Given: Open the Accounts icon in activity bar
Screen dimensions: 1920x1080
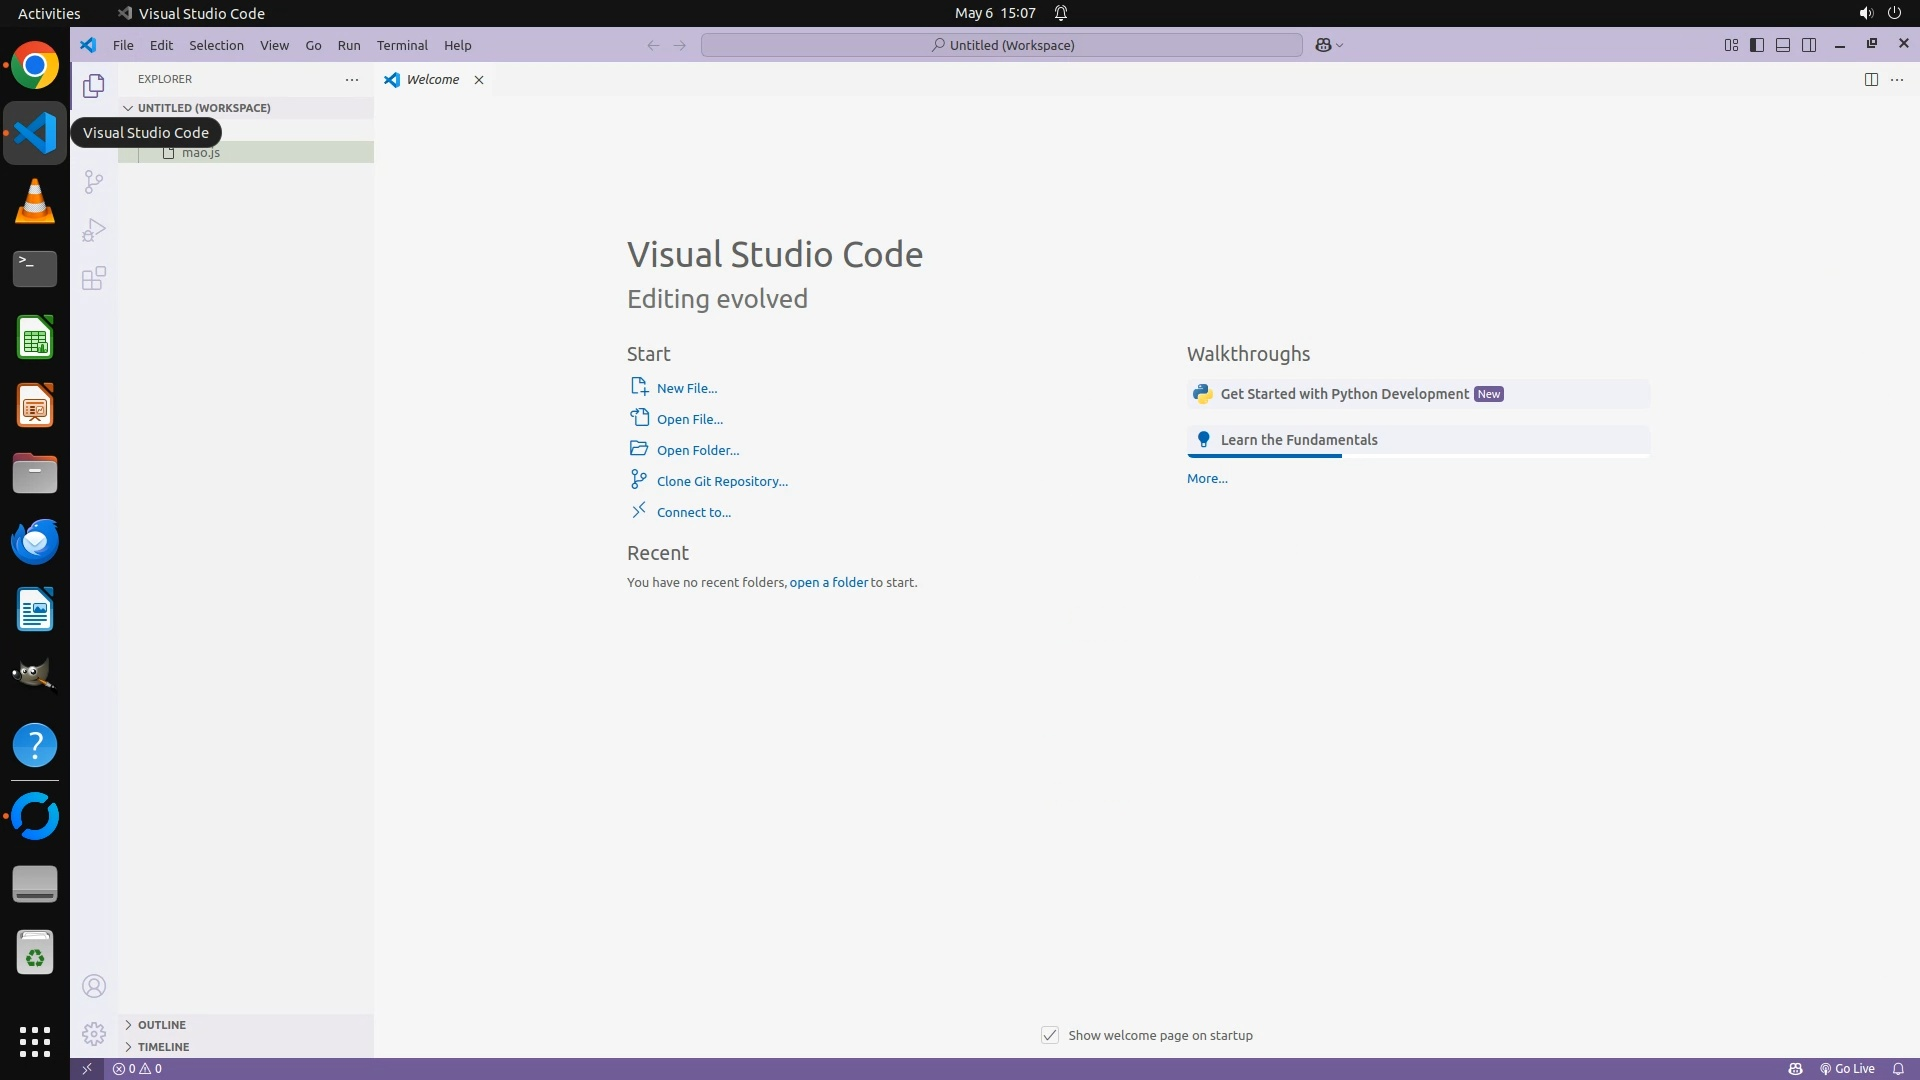Looking at the screenshot, I should (x=93, y=986).
